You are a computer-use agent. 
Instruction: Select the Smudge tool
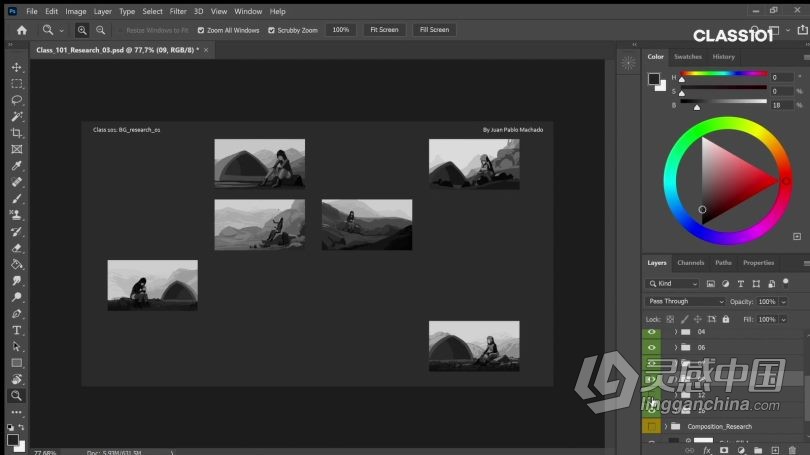point(17,280)
